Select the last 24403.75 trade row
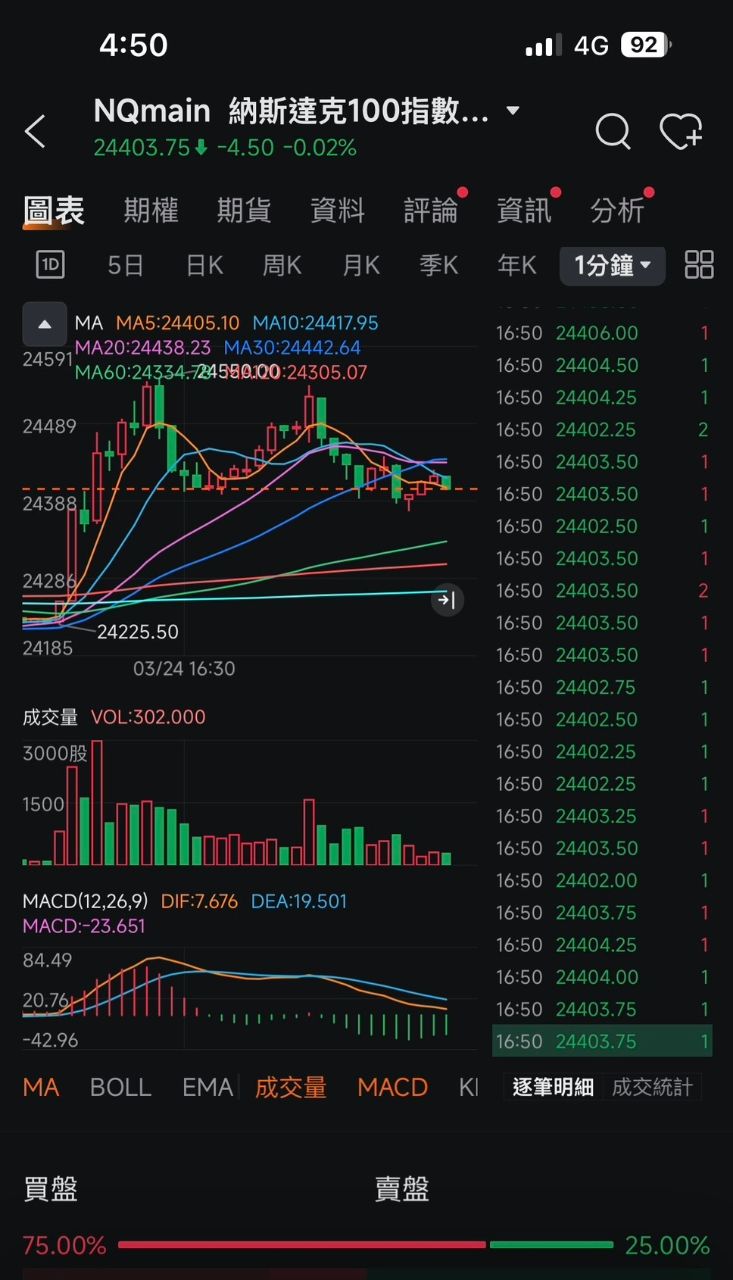 (602, 1041)
